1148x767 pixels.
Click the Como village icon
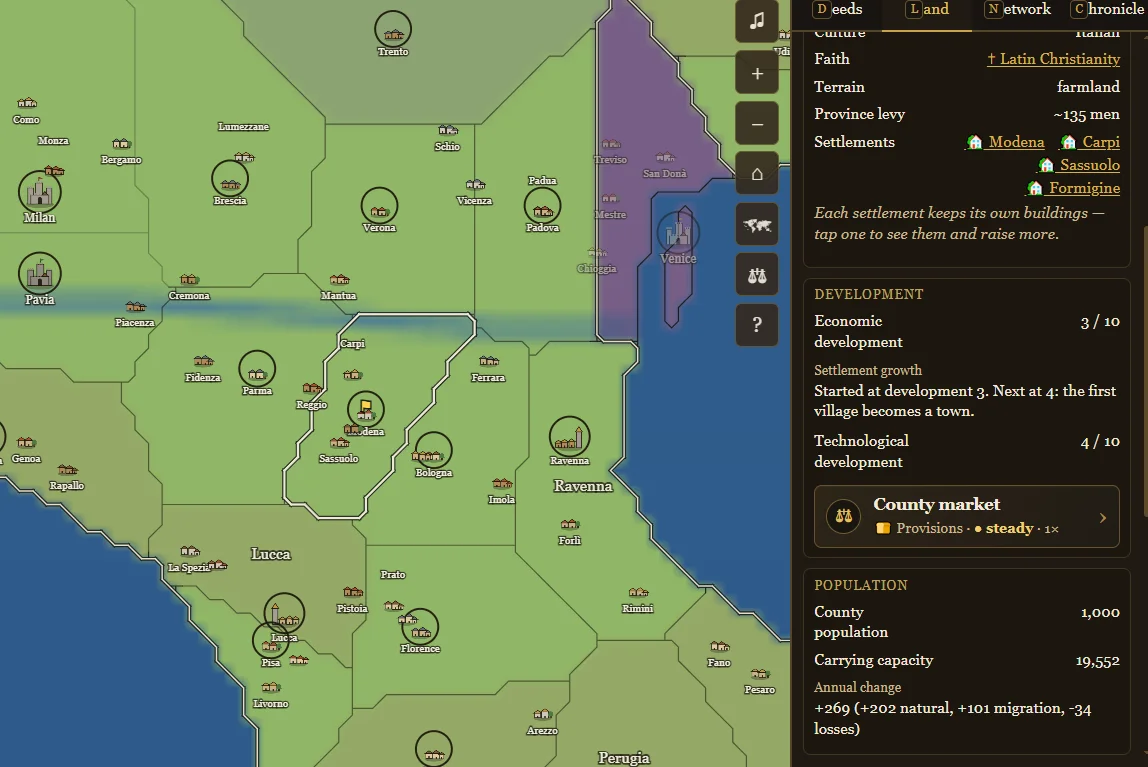point(27,103)
